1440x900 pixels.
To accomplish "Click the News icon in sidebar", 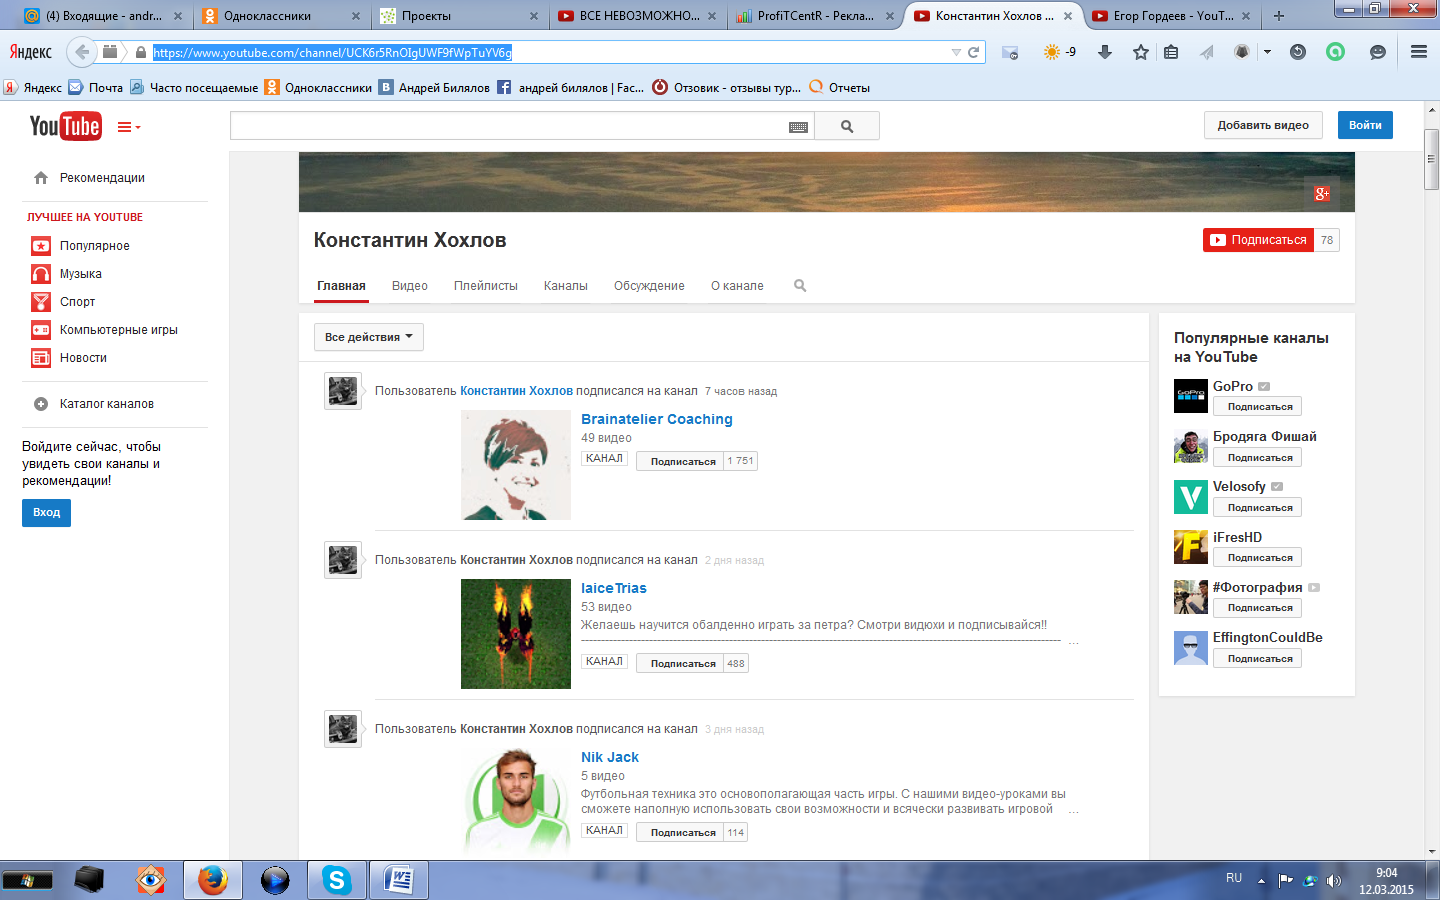I will point(41,358).
